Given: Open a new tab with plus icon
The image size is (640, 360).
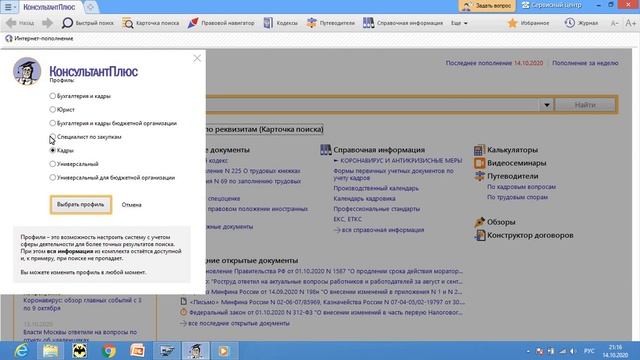Looking at the screenshot, I should (91, 7).
